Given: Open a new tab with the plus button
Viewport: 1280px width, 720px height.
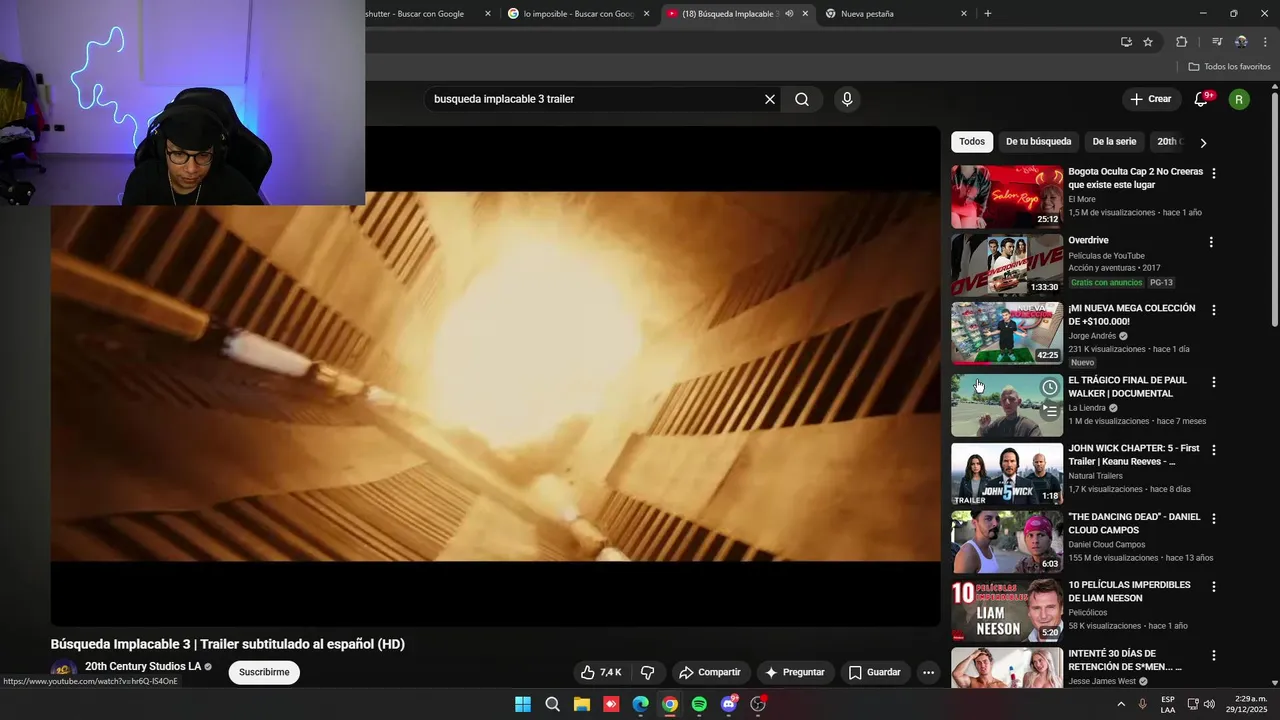Looking at the screenshot, I should click(x=988, y=14).
